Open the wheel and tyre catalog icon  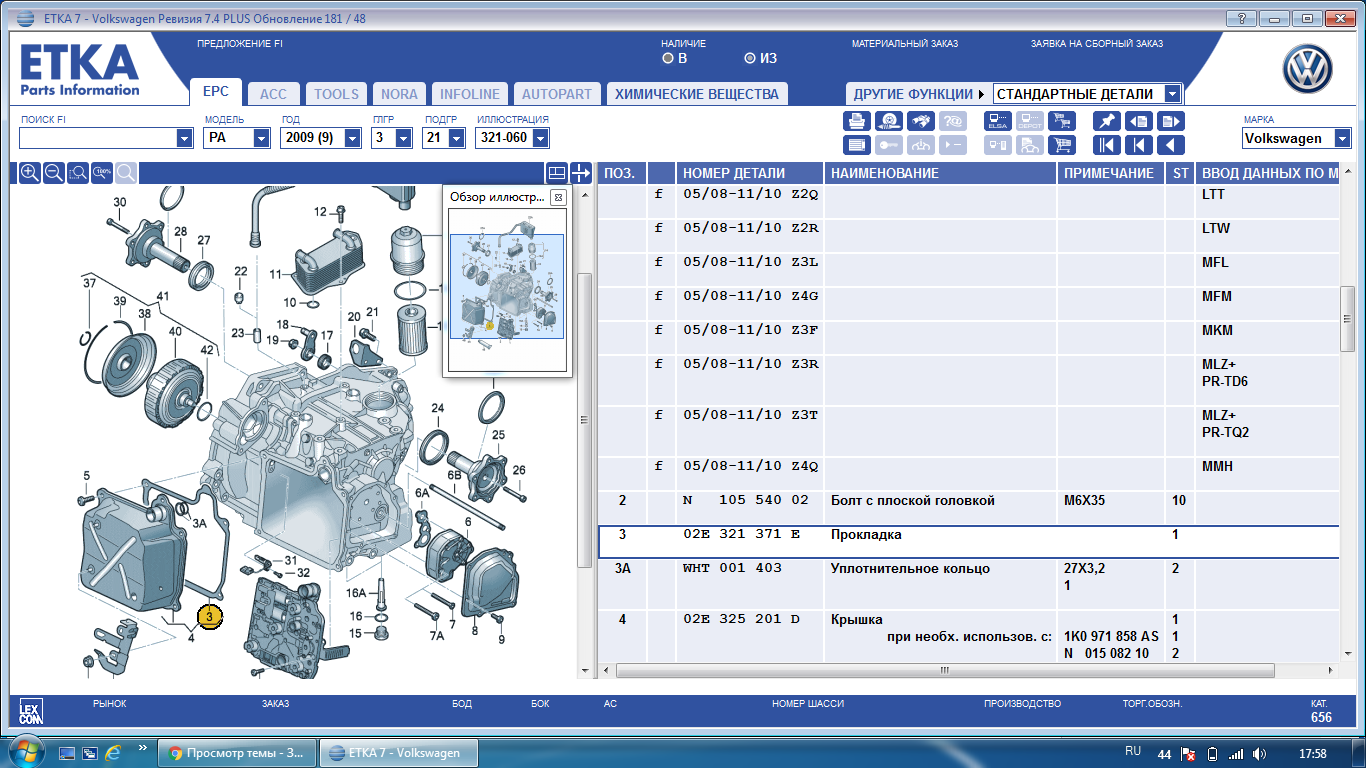(x=889, y=121)
